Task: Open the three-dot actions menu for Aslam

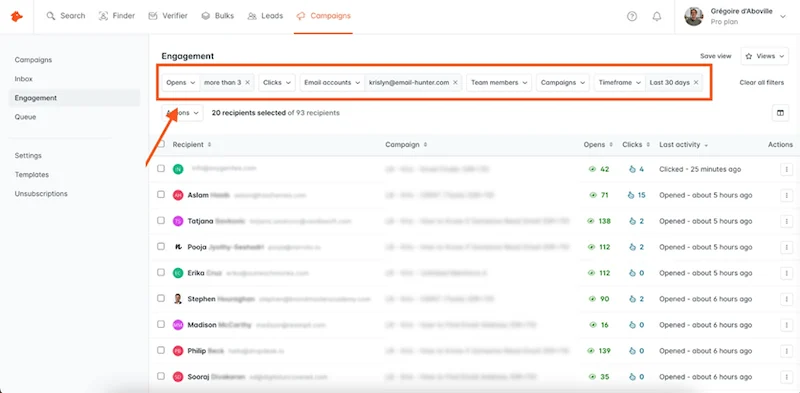Action: click(786, 195)
